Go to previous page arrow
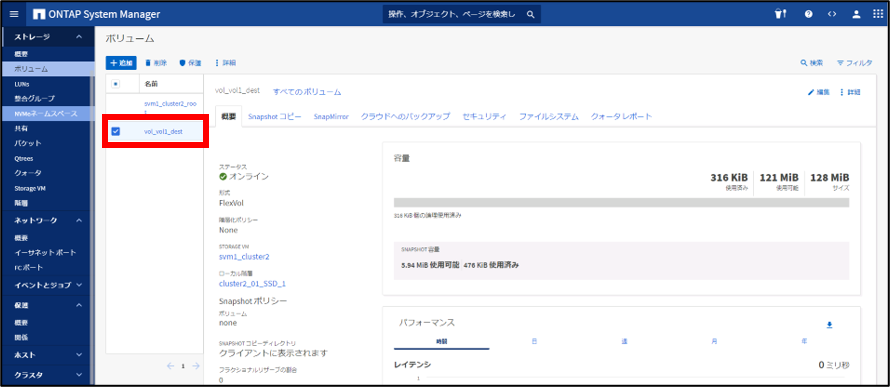The height and width of the screenshot is (387, 890). 170,366
